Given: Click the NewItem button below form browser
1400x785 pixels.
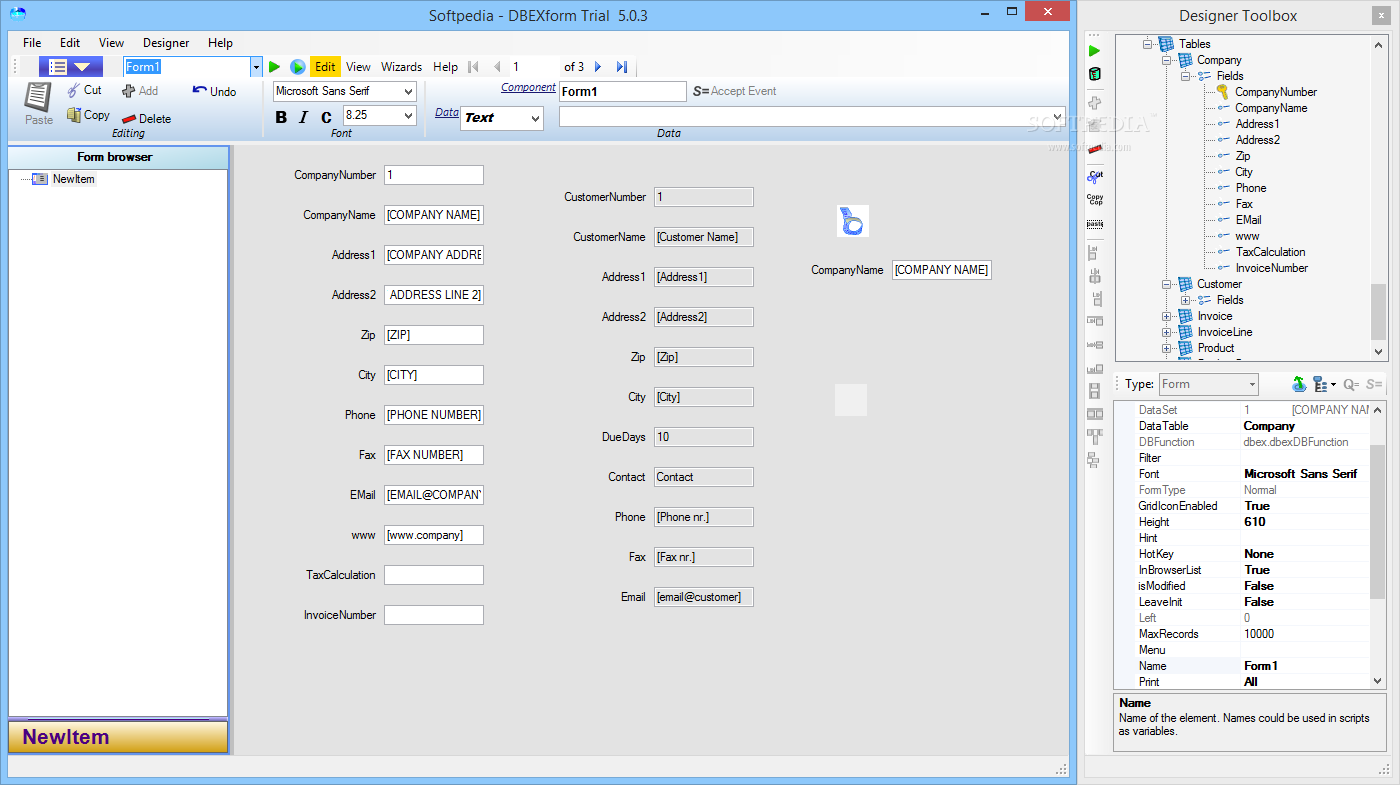Looking at the screenshot, I should tap(118, 737).
